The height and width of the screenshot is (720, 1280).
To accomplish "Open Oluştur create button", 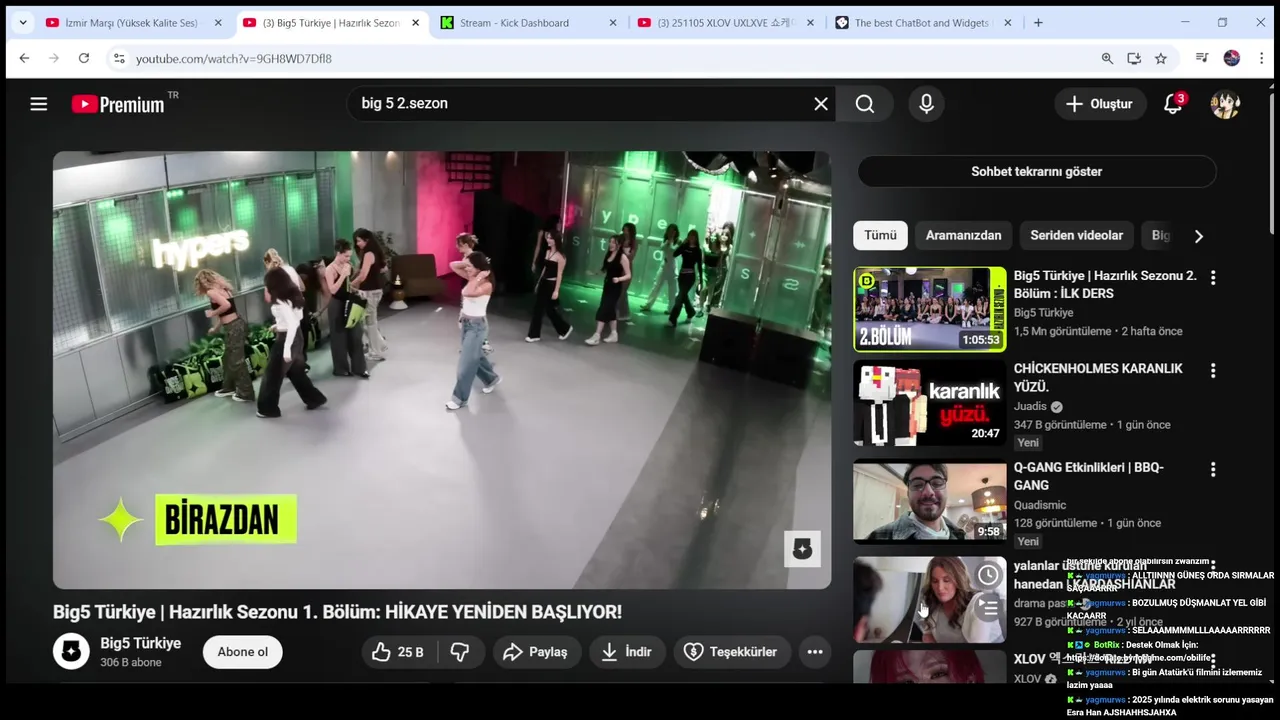I will 1100,104.
